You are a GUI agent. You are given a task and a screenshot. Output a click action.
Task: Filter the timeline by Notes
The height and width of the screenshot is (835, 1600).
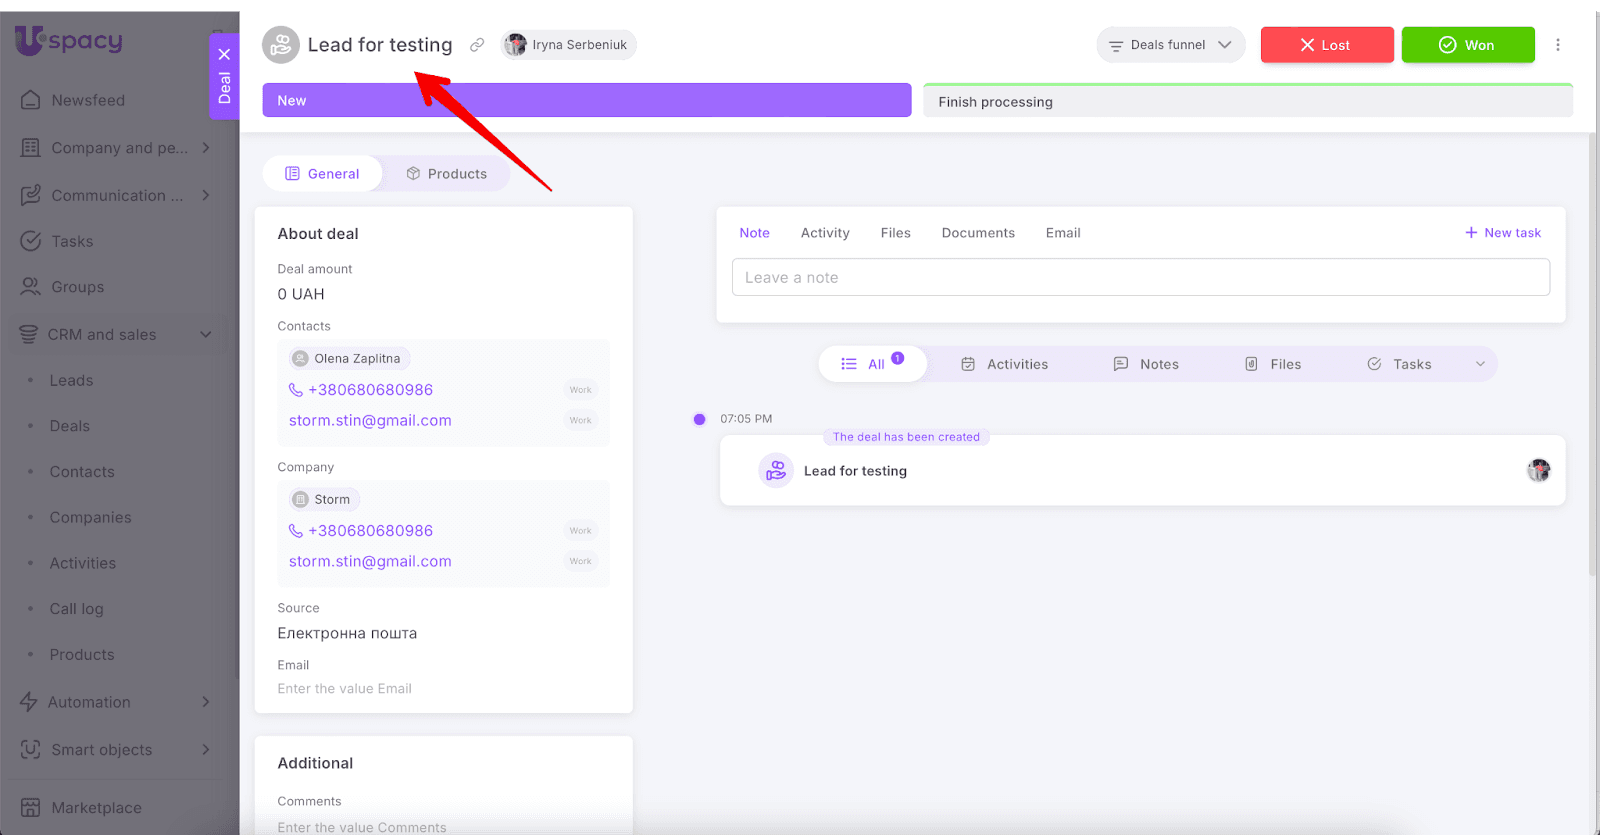tap(1146, 364)
